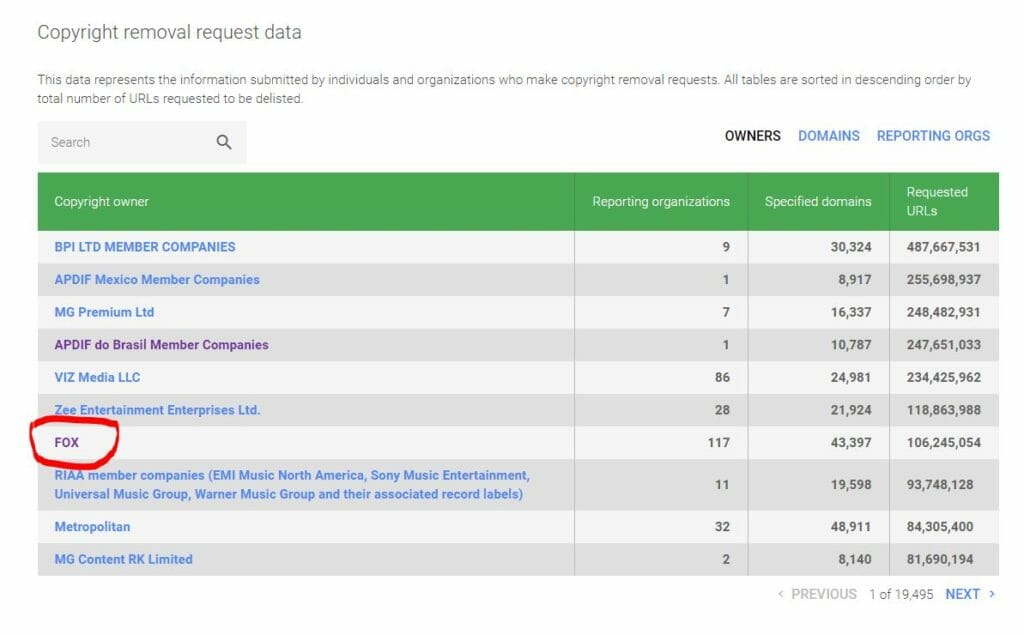Click the search magnifier icon
The height and width of the screenshot is (635, 1024).
coord(224,142)
